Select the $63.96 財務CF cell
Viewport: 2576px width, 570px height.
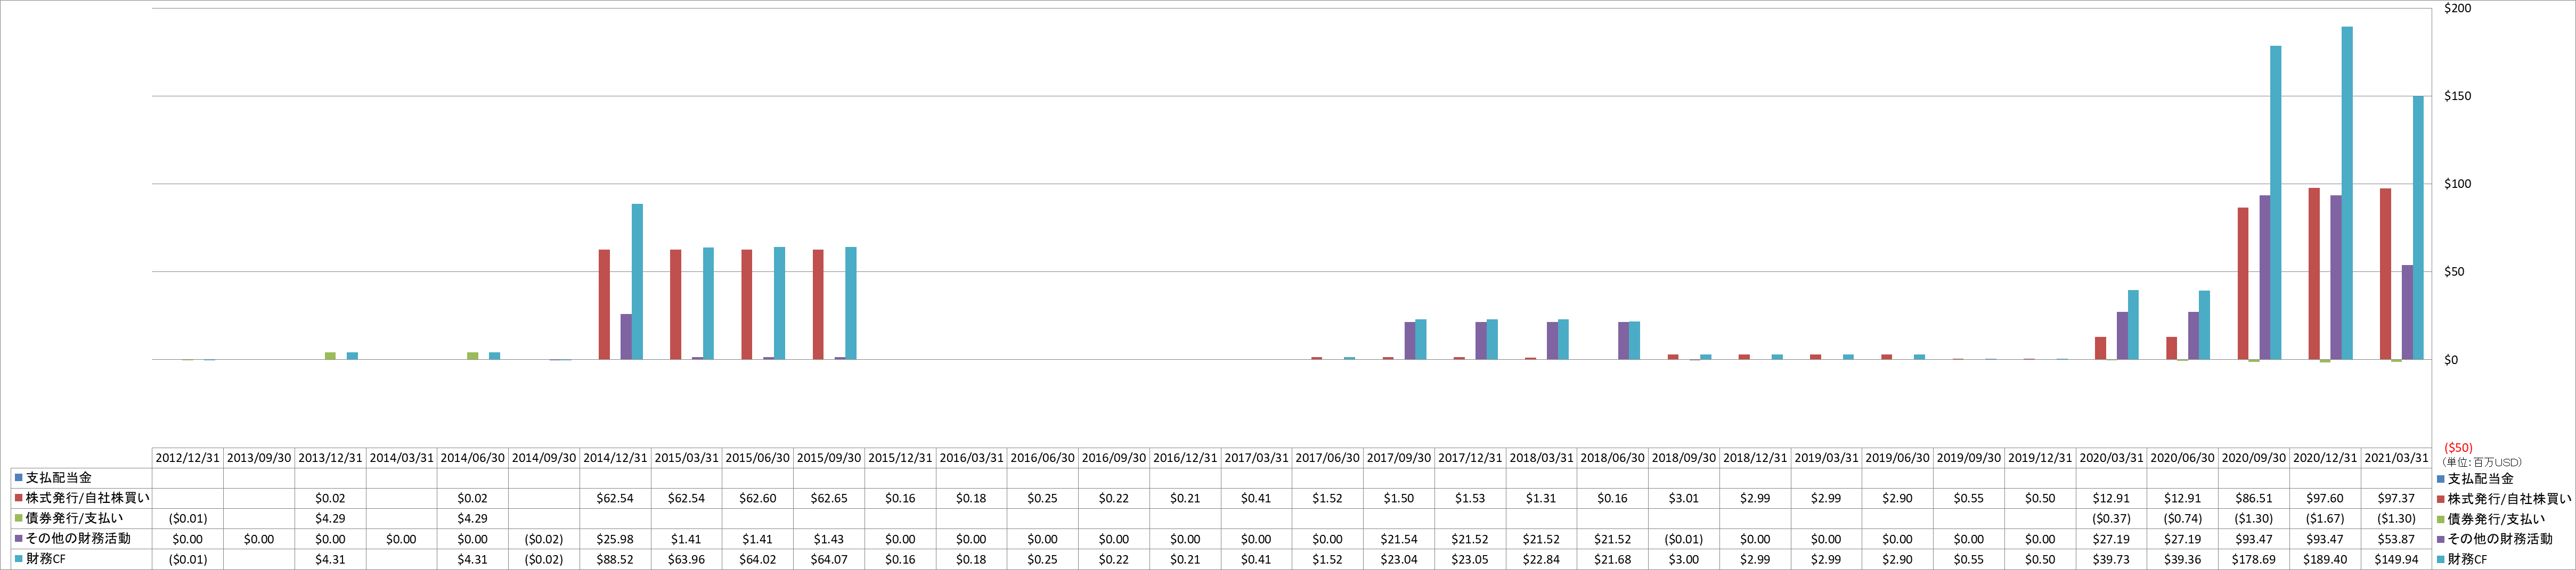[686, 559]
